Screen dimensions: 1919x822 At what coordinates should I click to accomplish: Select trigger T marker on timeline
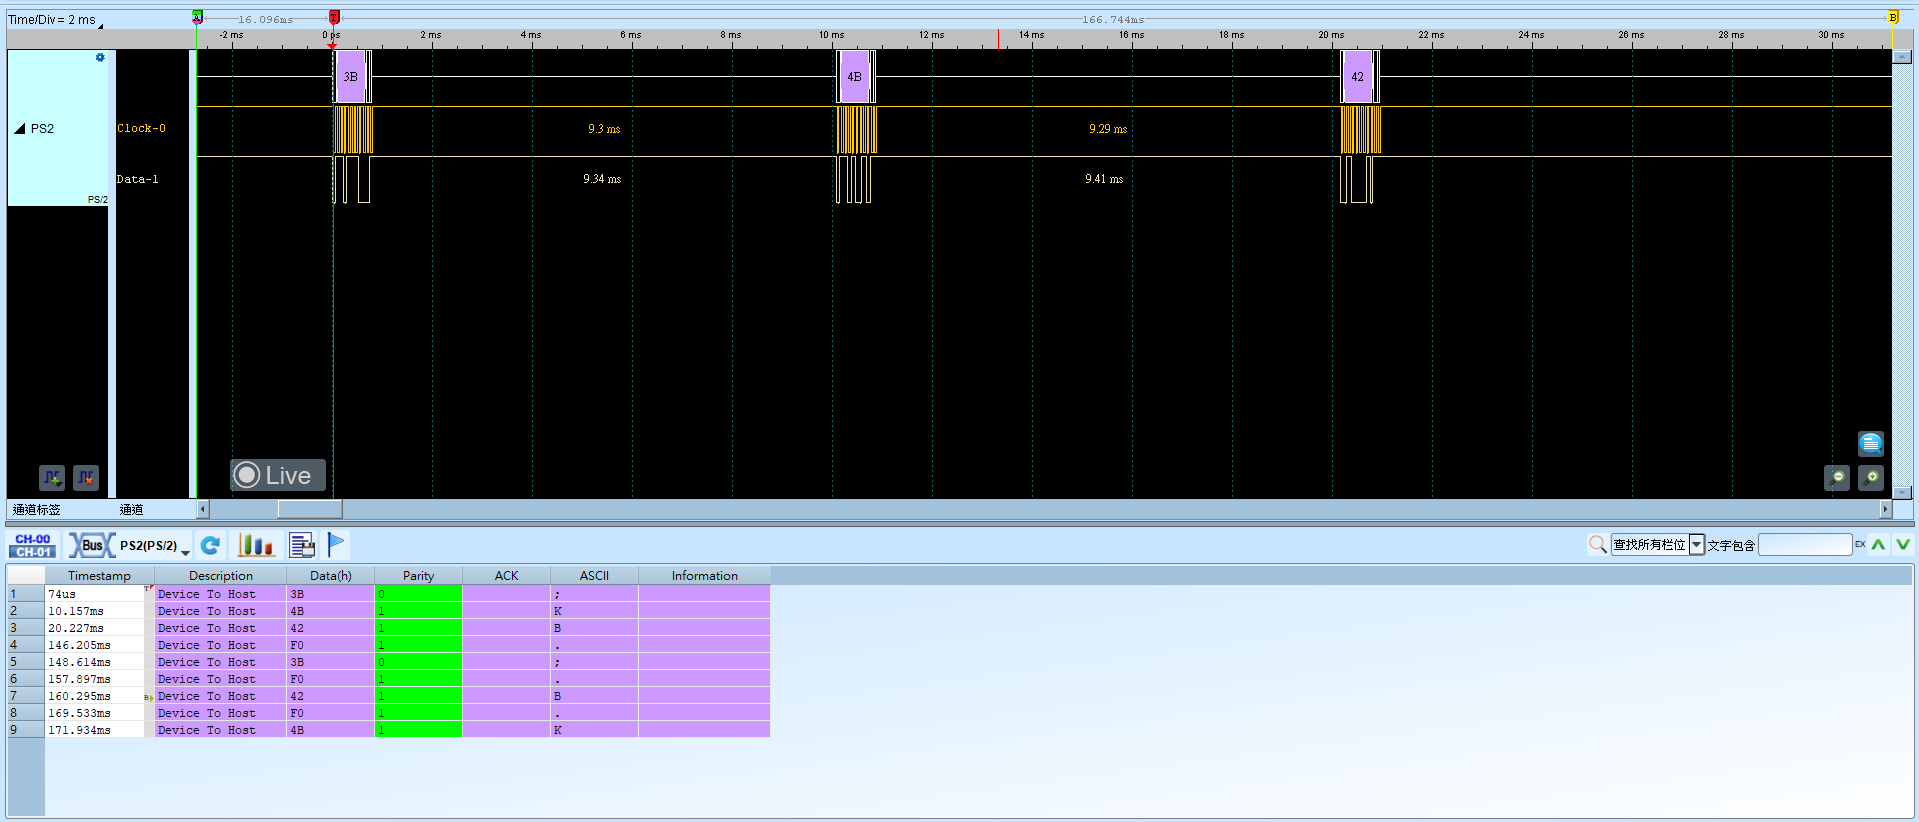pyautogui.click(x=334, y=17)
